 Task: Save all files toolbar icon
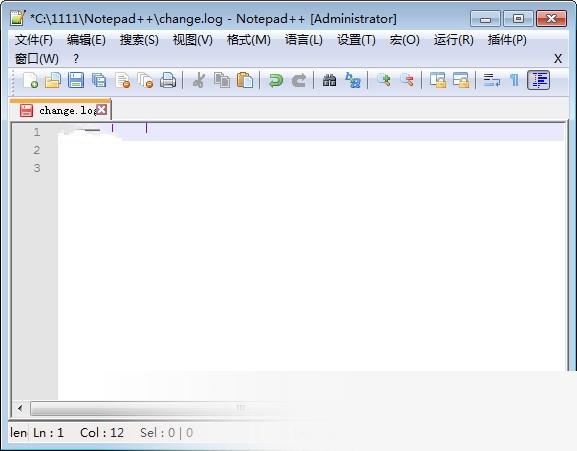pyautogui.click(x=99, y=80)
